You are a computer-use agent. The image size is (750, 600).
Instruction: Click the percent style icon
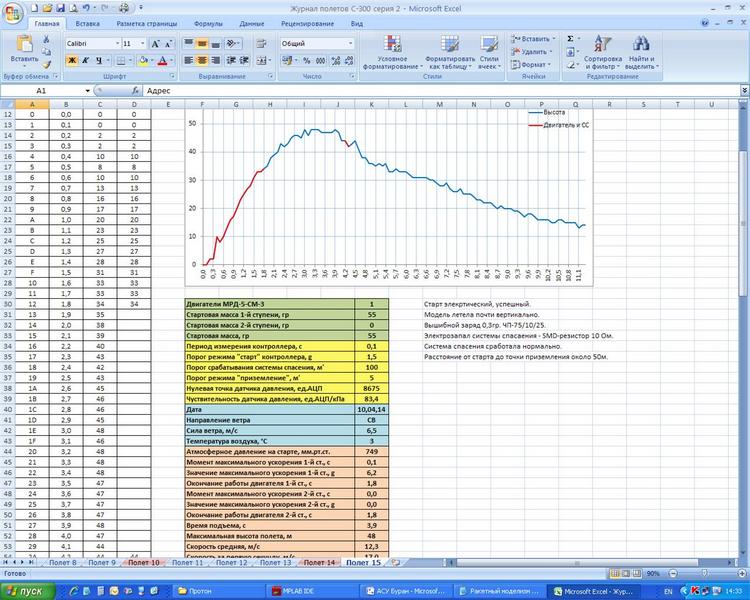(306, 61)
